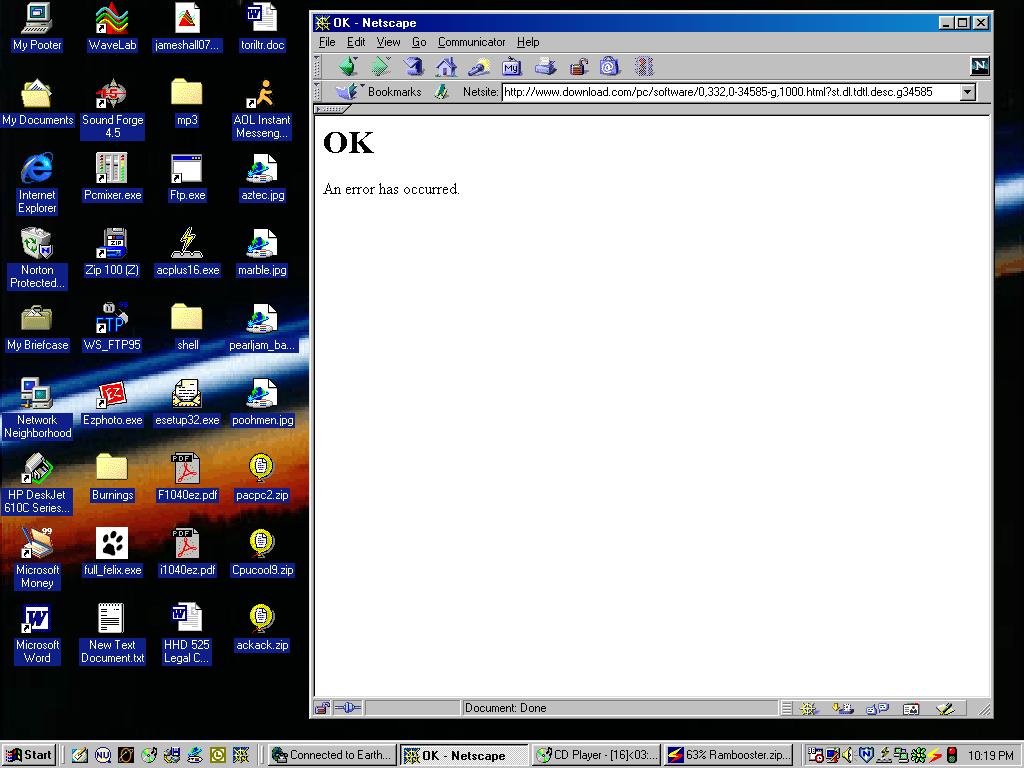Viewport: 1024px width, 768px height.
Task: Collapse the Location toolbar handle
Action: click(318, 92)
